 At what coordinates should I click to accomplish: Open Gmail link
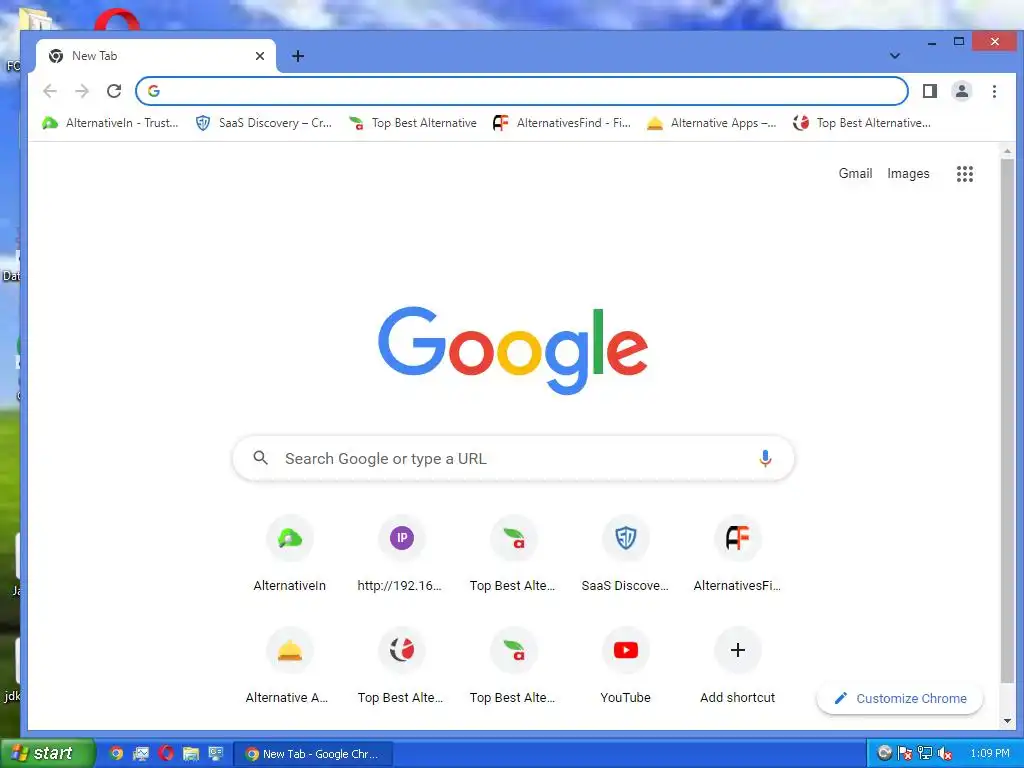coord(856,174)
